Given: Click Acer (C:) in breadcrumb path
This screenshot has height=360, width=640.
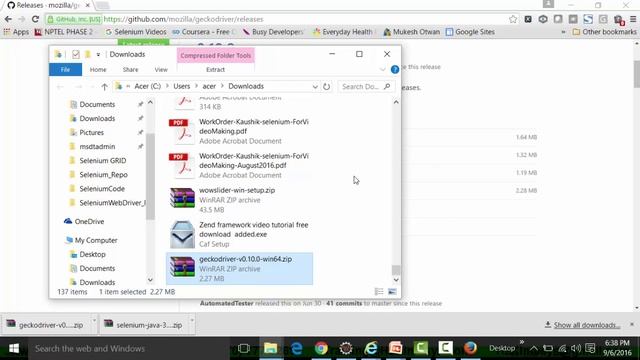Looking at the screenshot, I should point(148,87).
